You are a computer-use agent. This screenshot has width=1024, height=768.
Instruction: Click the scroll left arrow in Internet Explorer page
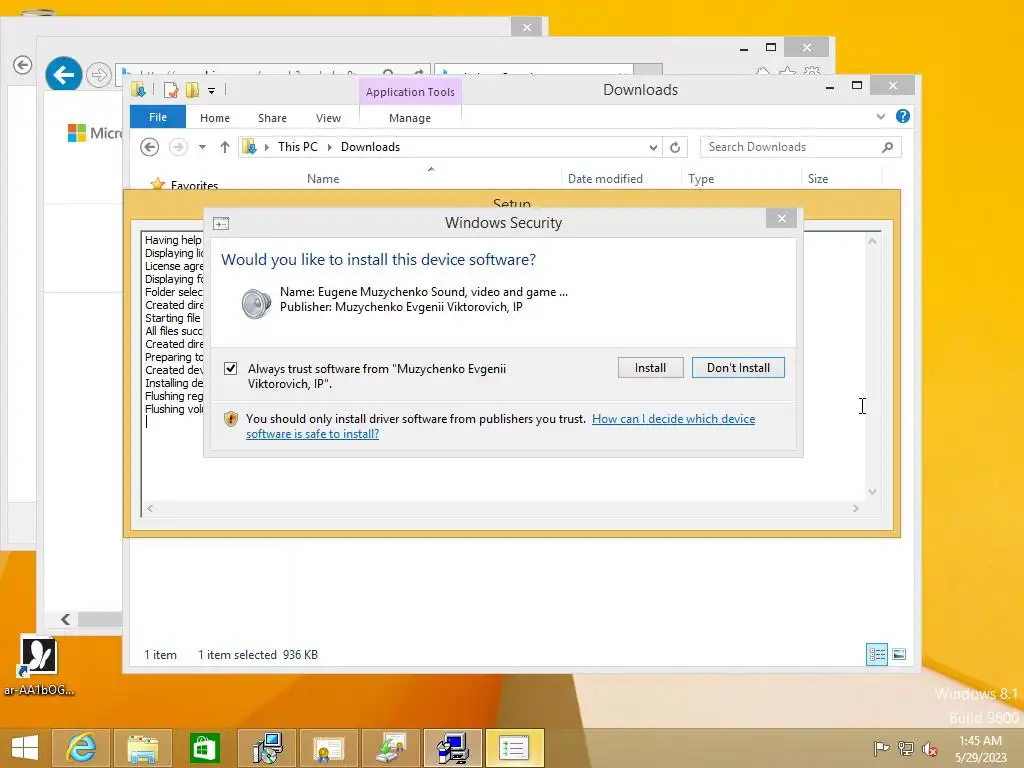click(65, 619)
